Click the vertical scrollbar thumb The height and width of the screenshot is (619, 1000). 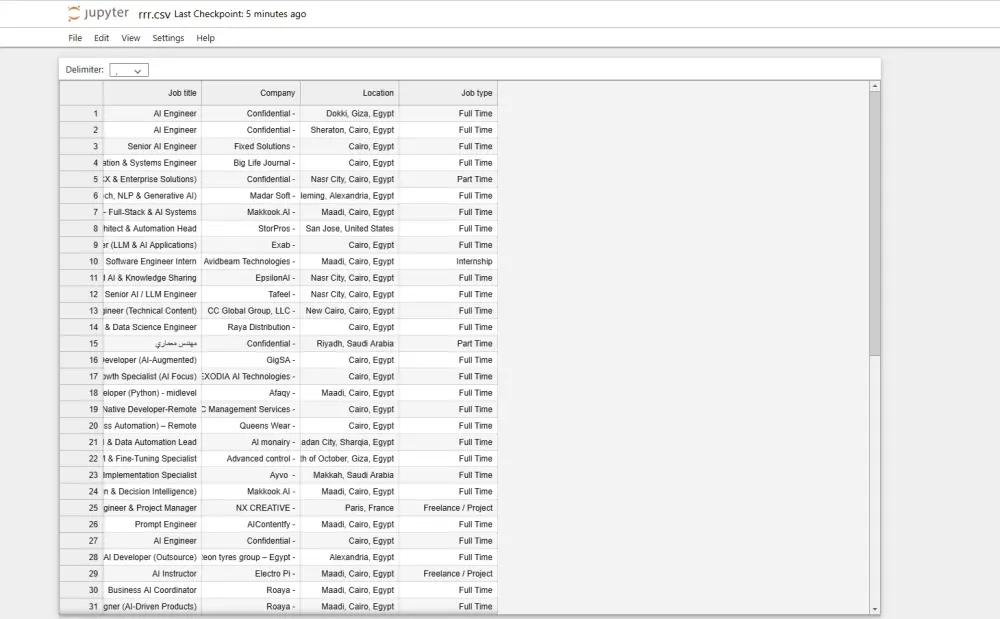875,223
